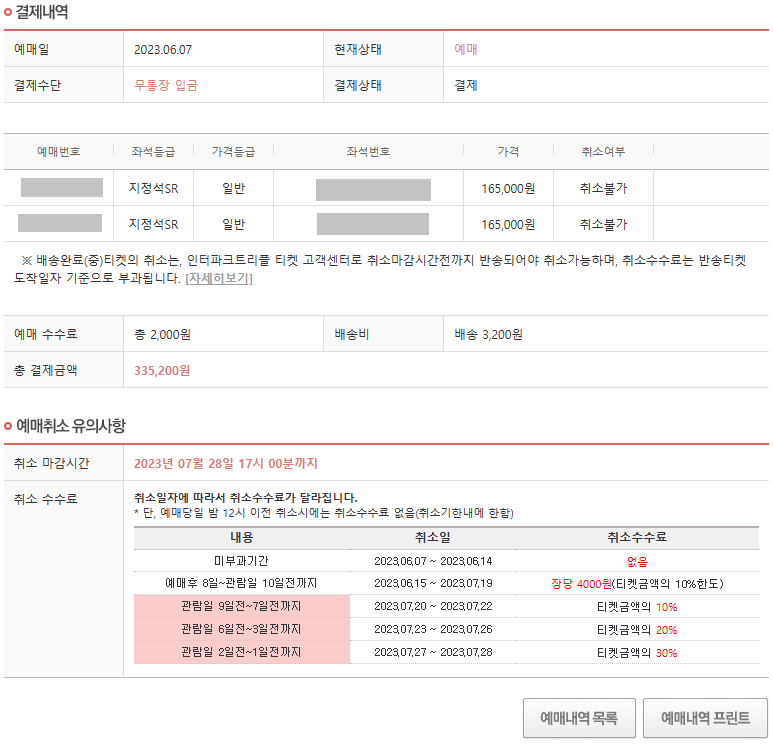
Task: Click the total amount 335,200원
Action: (162, 371)
